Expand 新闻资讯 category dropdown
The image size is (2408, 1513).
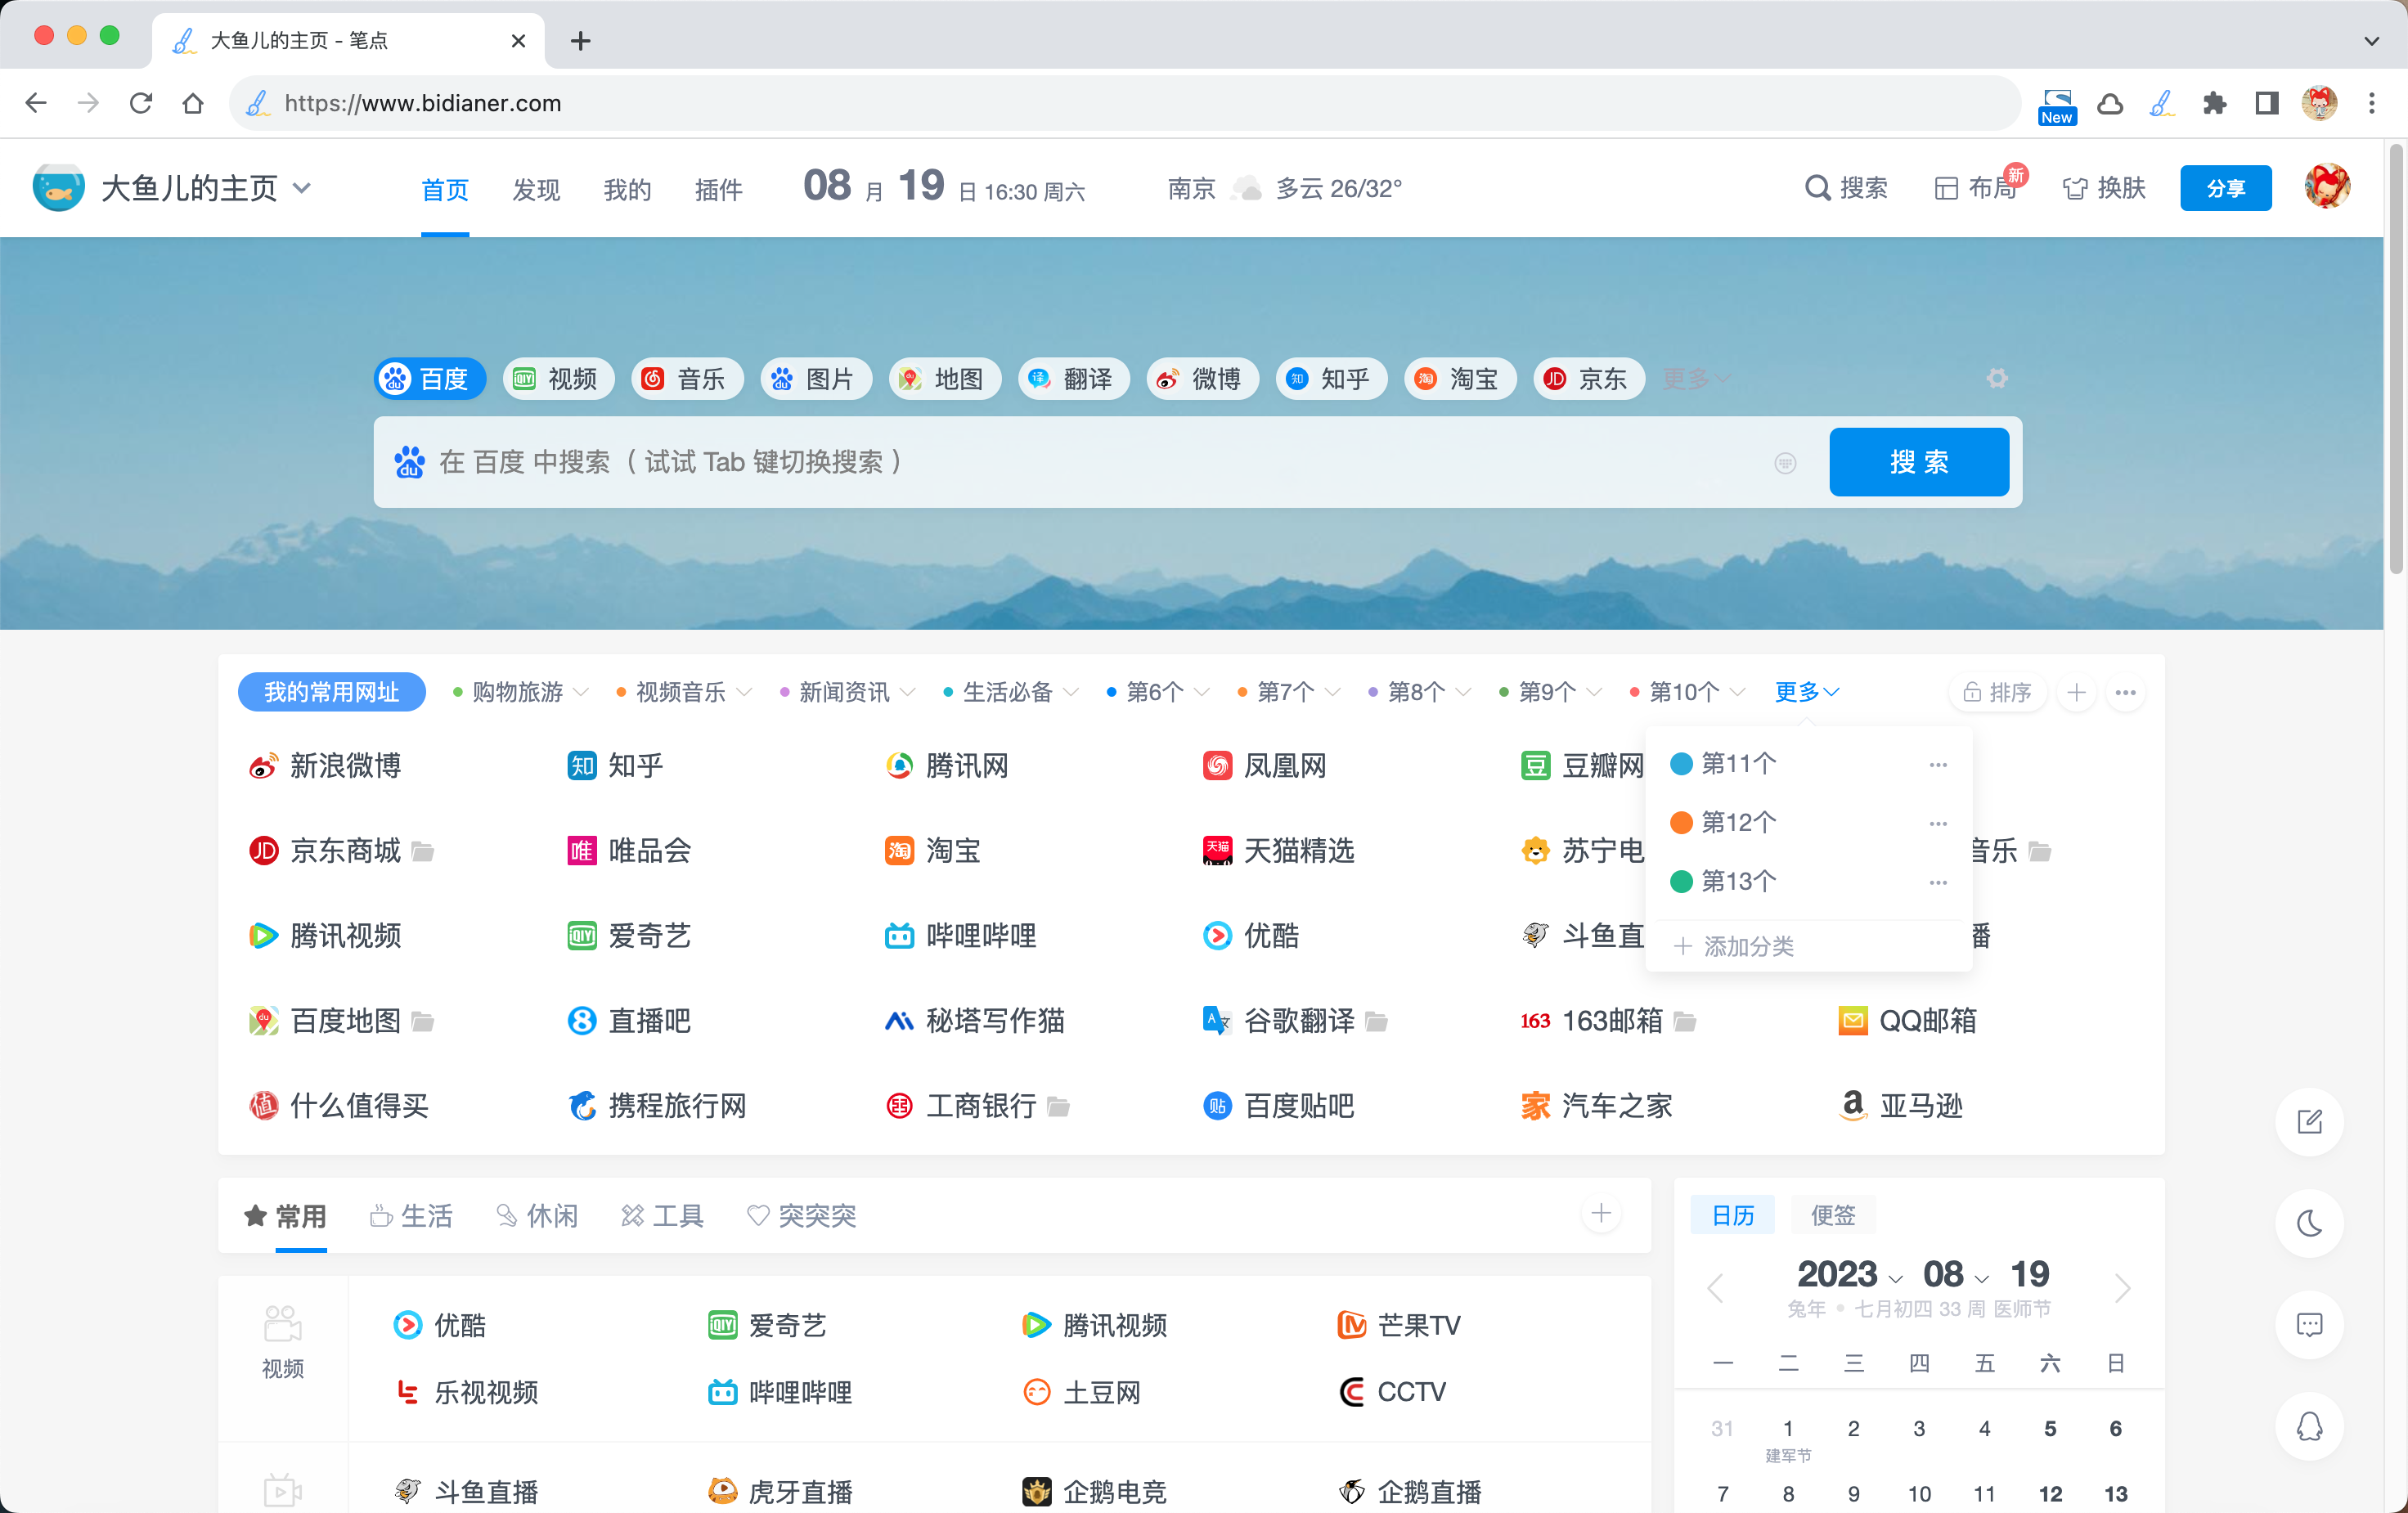tap(907, 692)
